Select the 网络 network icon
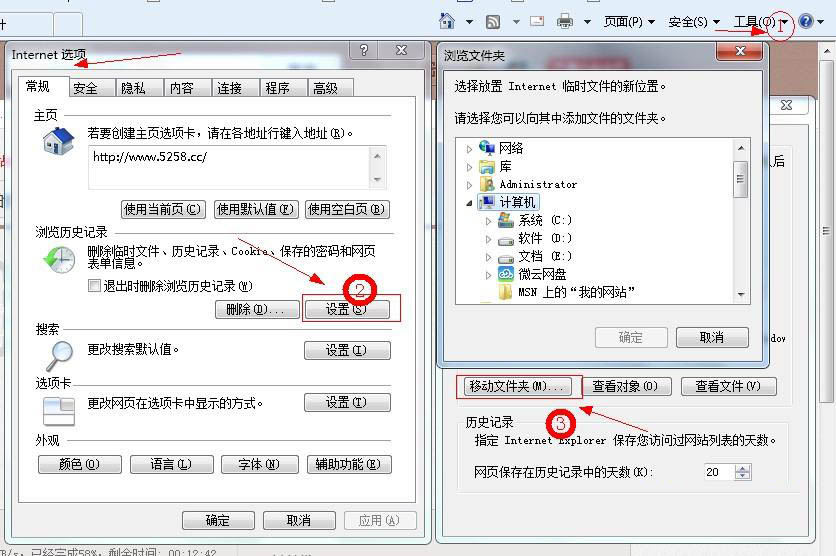Image resolution: width=836 pixels, height=556 pixels. coord(487,148)
